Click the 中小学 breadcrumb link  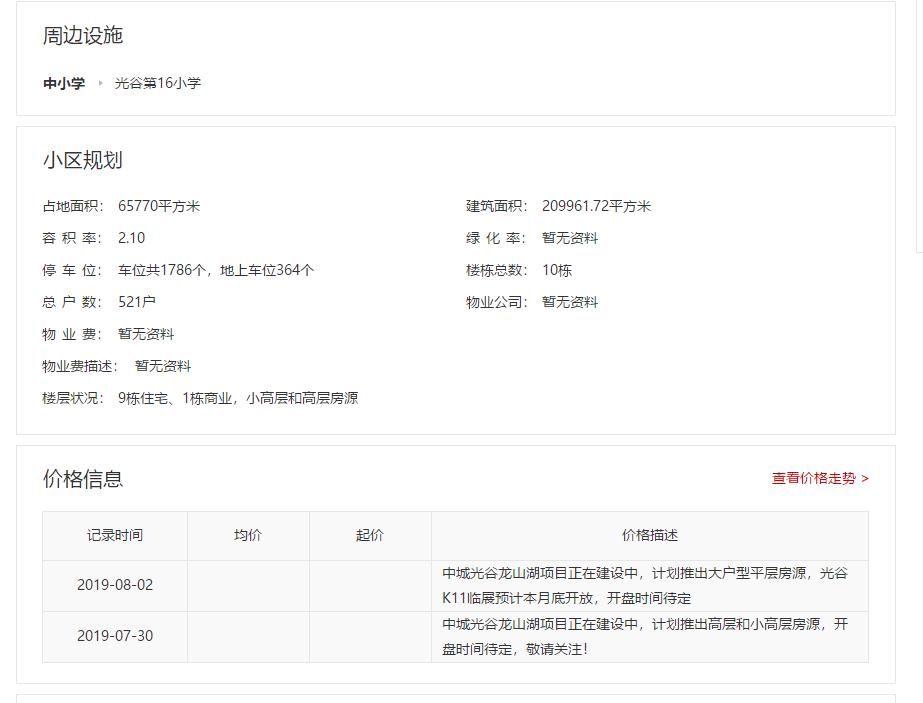(x=64, y=83)
